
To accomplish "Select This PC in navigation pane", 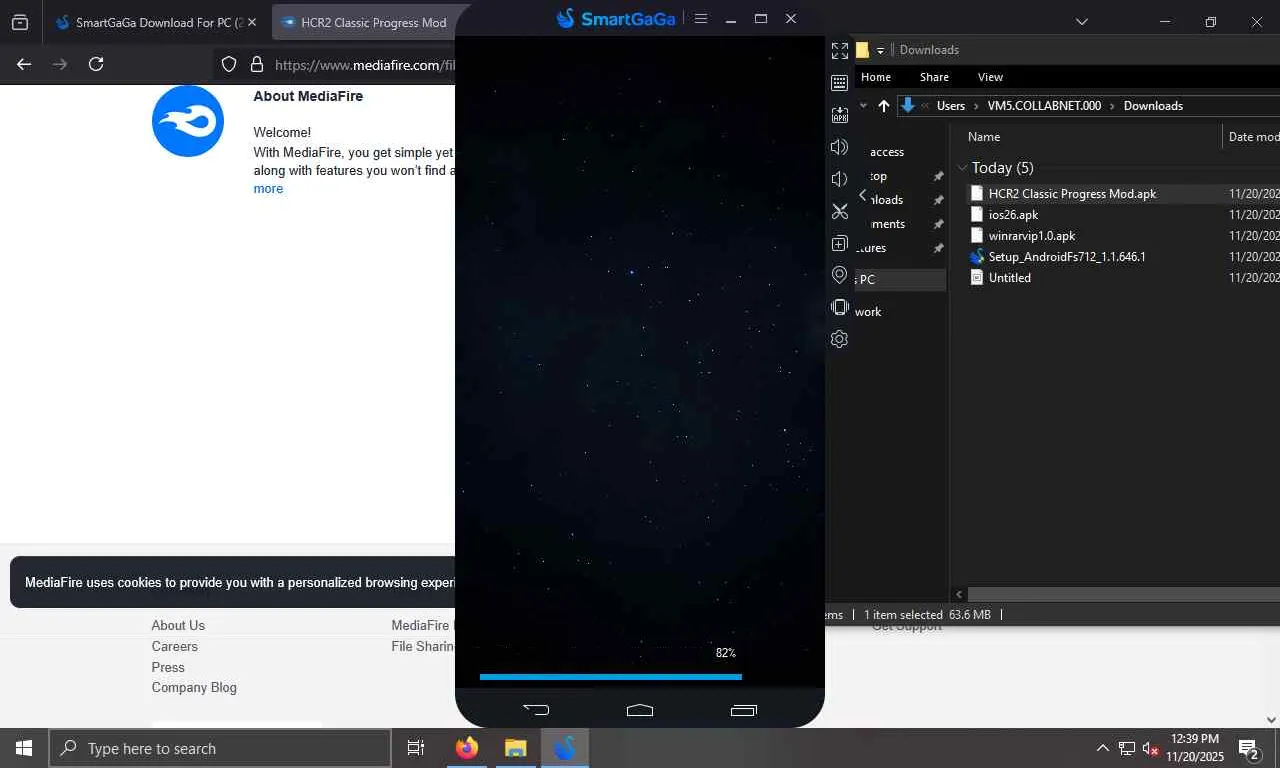I will 900,280.
